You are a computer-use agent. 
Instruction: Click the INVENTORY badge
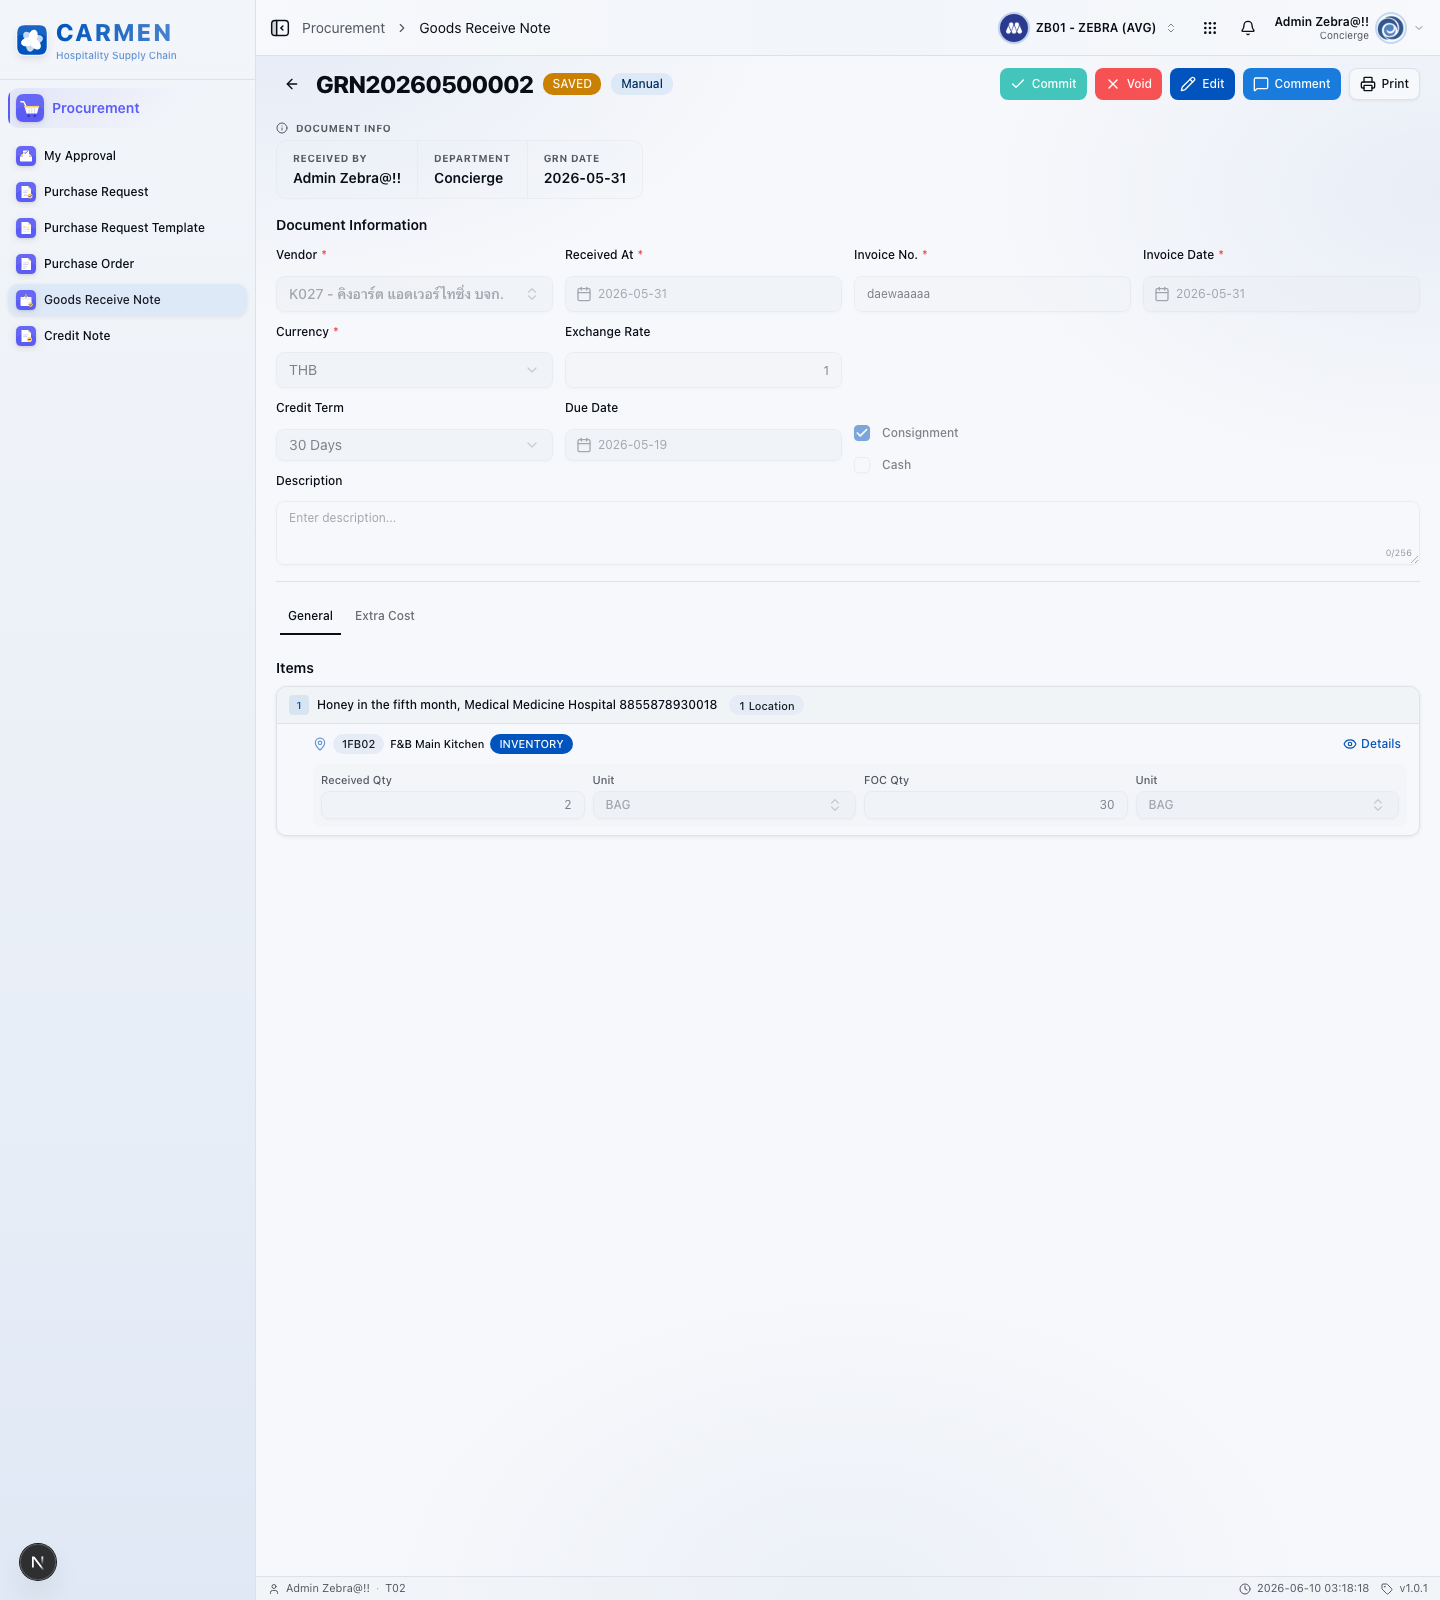(x=531, y=744)
